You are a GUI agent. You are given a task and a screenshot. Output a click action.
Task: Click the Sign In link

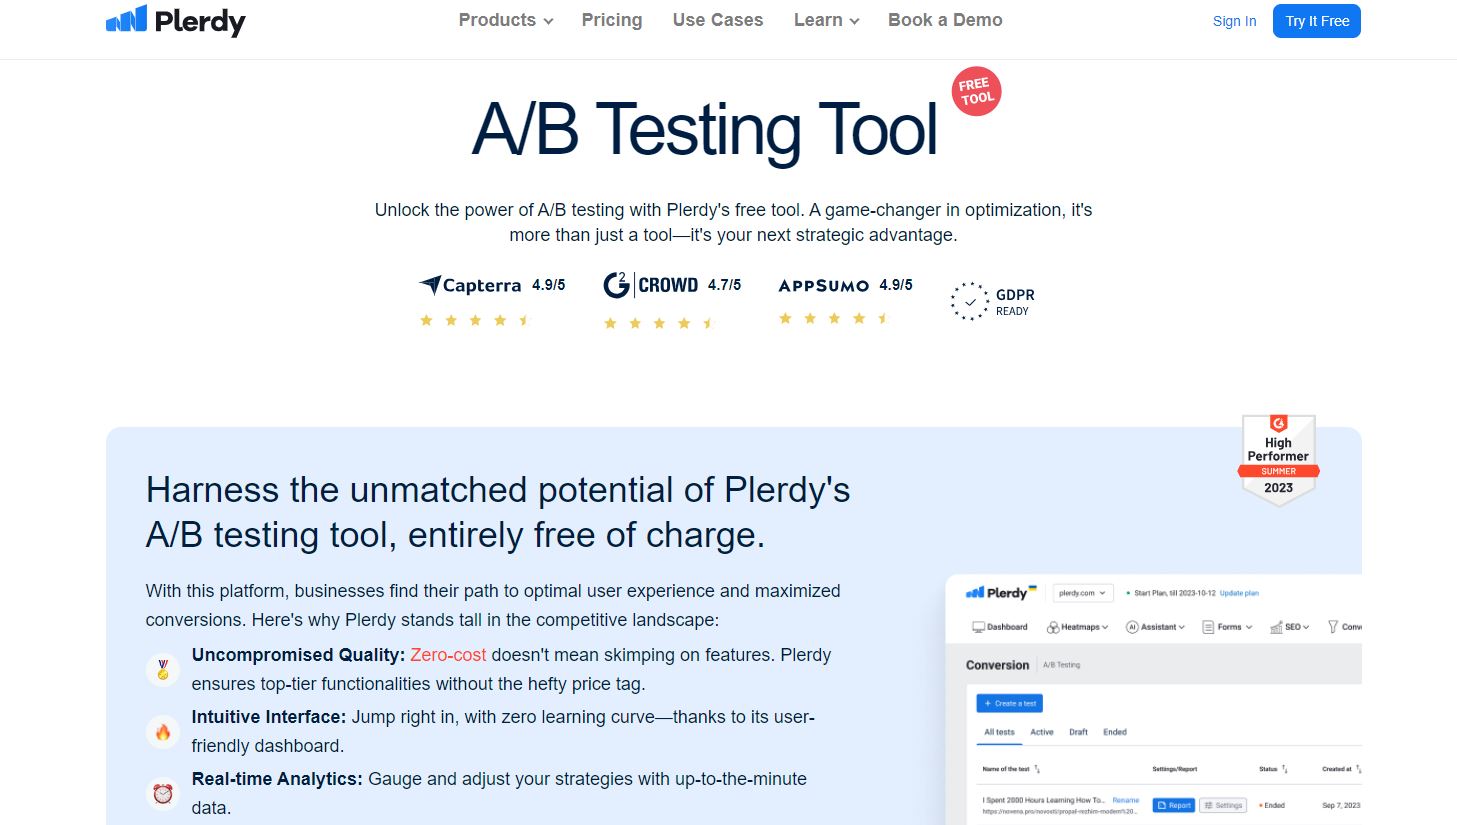[x=1234, y=21]
